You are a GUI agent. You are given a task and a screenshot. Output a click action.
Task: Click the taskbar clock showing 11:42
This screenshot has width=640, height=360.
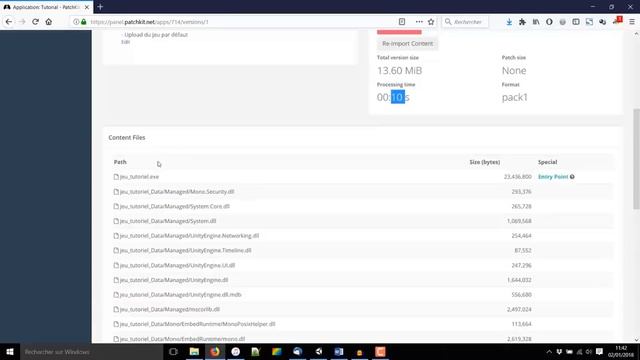(620, 351)
